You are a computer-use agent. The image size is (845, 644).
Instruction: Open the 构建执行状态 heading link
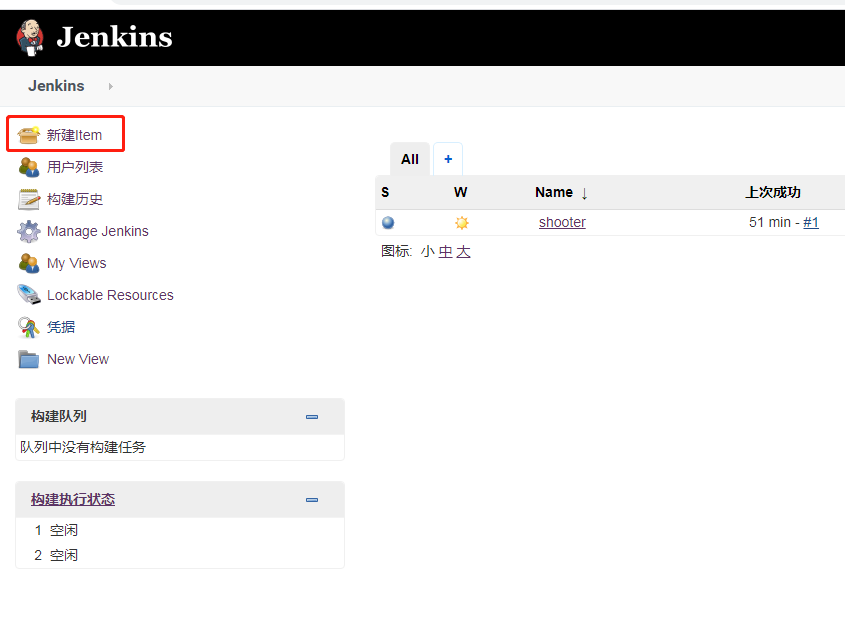[73, 500]
